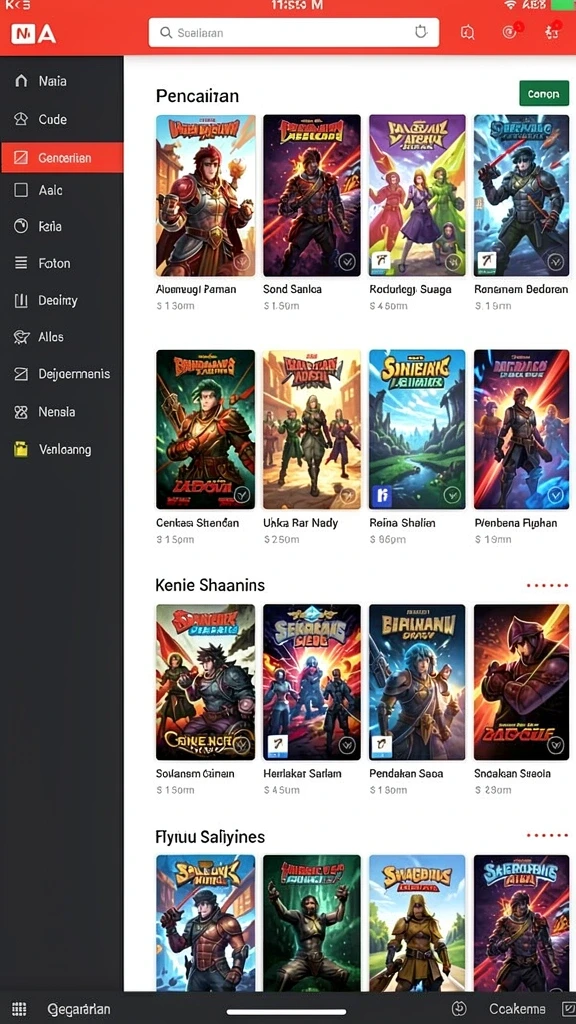The height and width of the screenshot is (1024, 576).
Task: Click the square icon right of Coakems
Action: click(568, 1009)
